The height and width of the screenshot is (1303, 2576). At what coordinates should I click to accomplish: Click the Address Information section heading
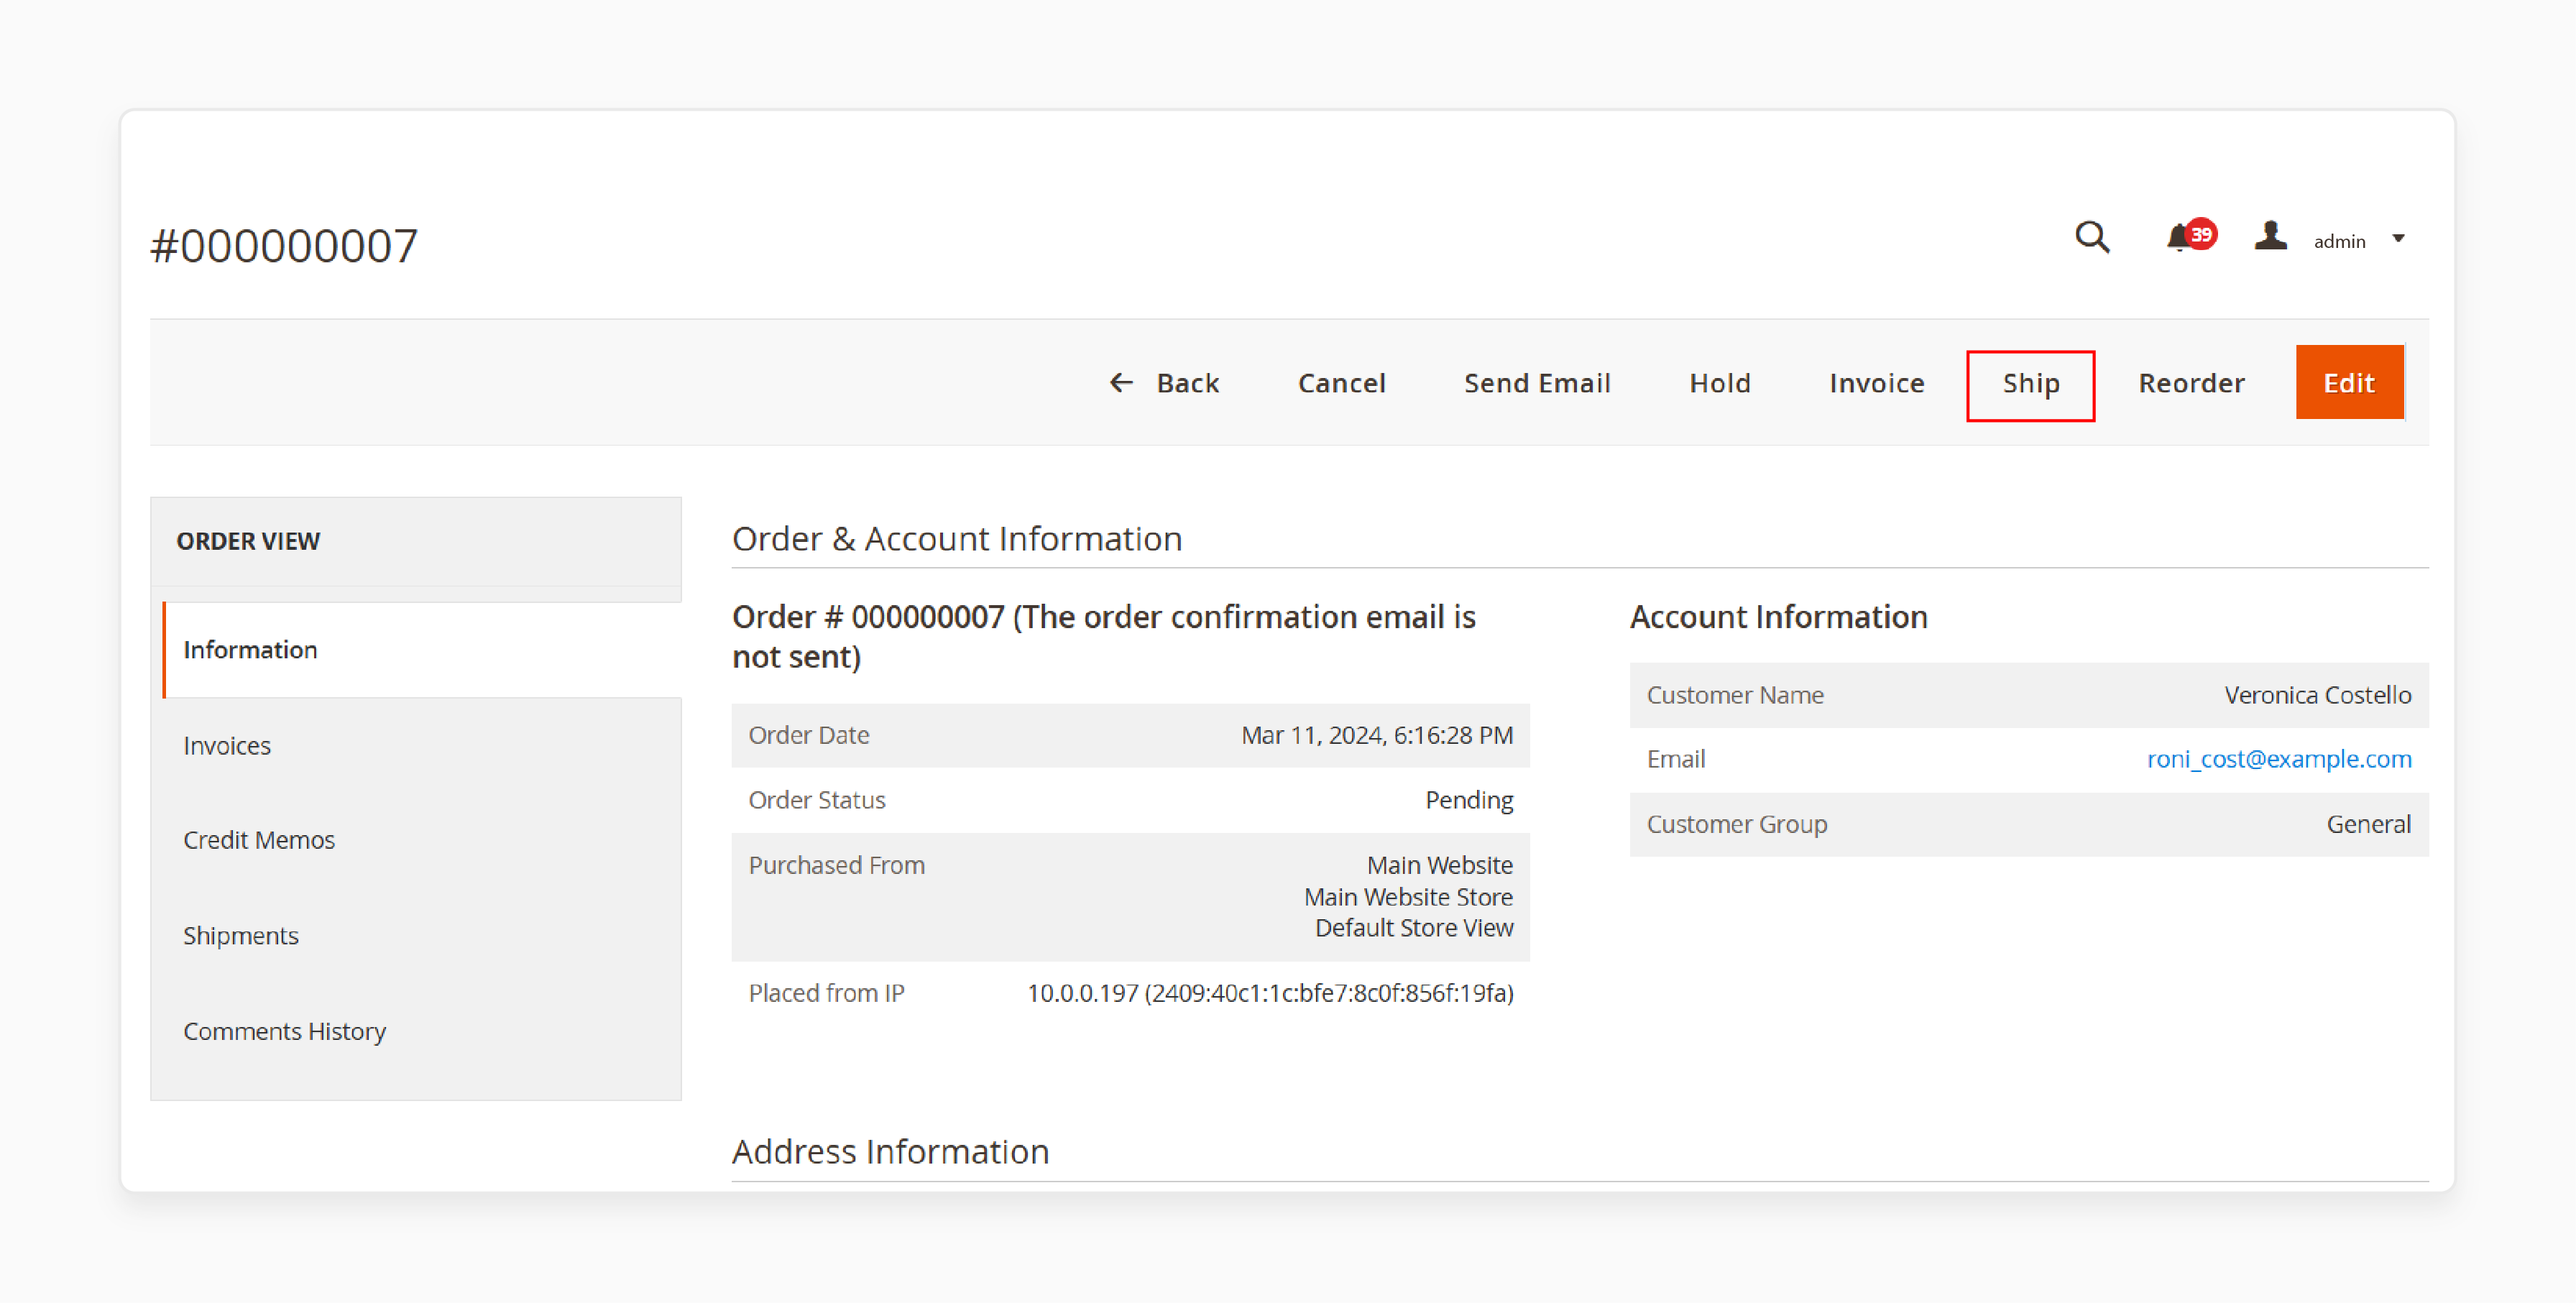click(x=890, y=1152)
